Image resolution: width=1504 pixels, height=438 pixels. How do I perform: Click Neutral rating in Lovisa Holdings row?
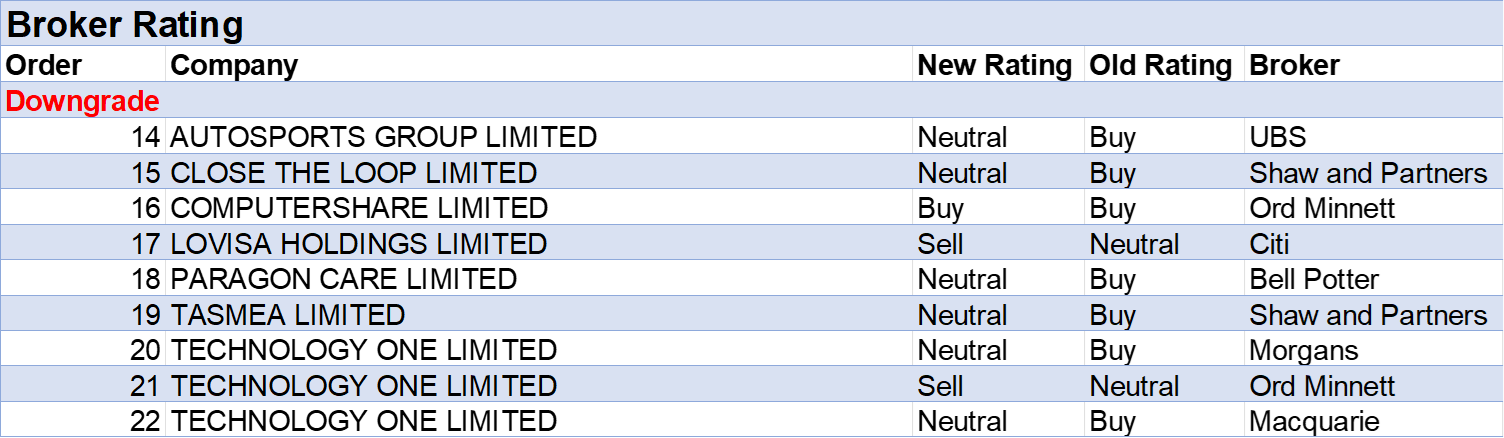[x=1134, y=244]
